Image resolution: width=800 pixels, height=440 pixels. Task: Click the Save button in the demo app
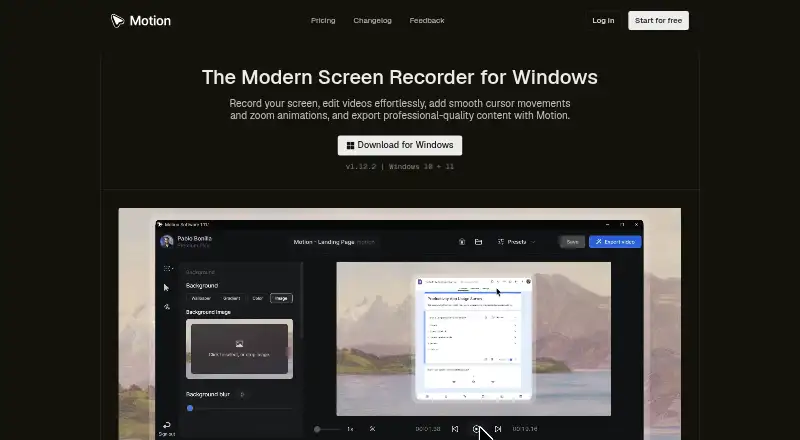point(572,242)
